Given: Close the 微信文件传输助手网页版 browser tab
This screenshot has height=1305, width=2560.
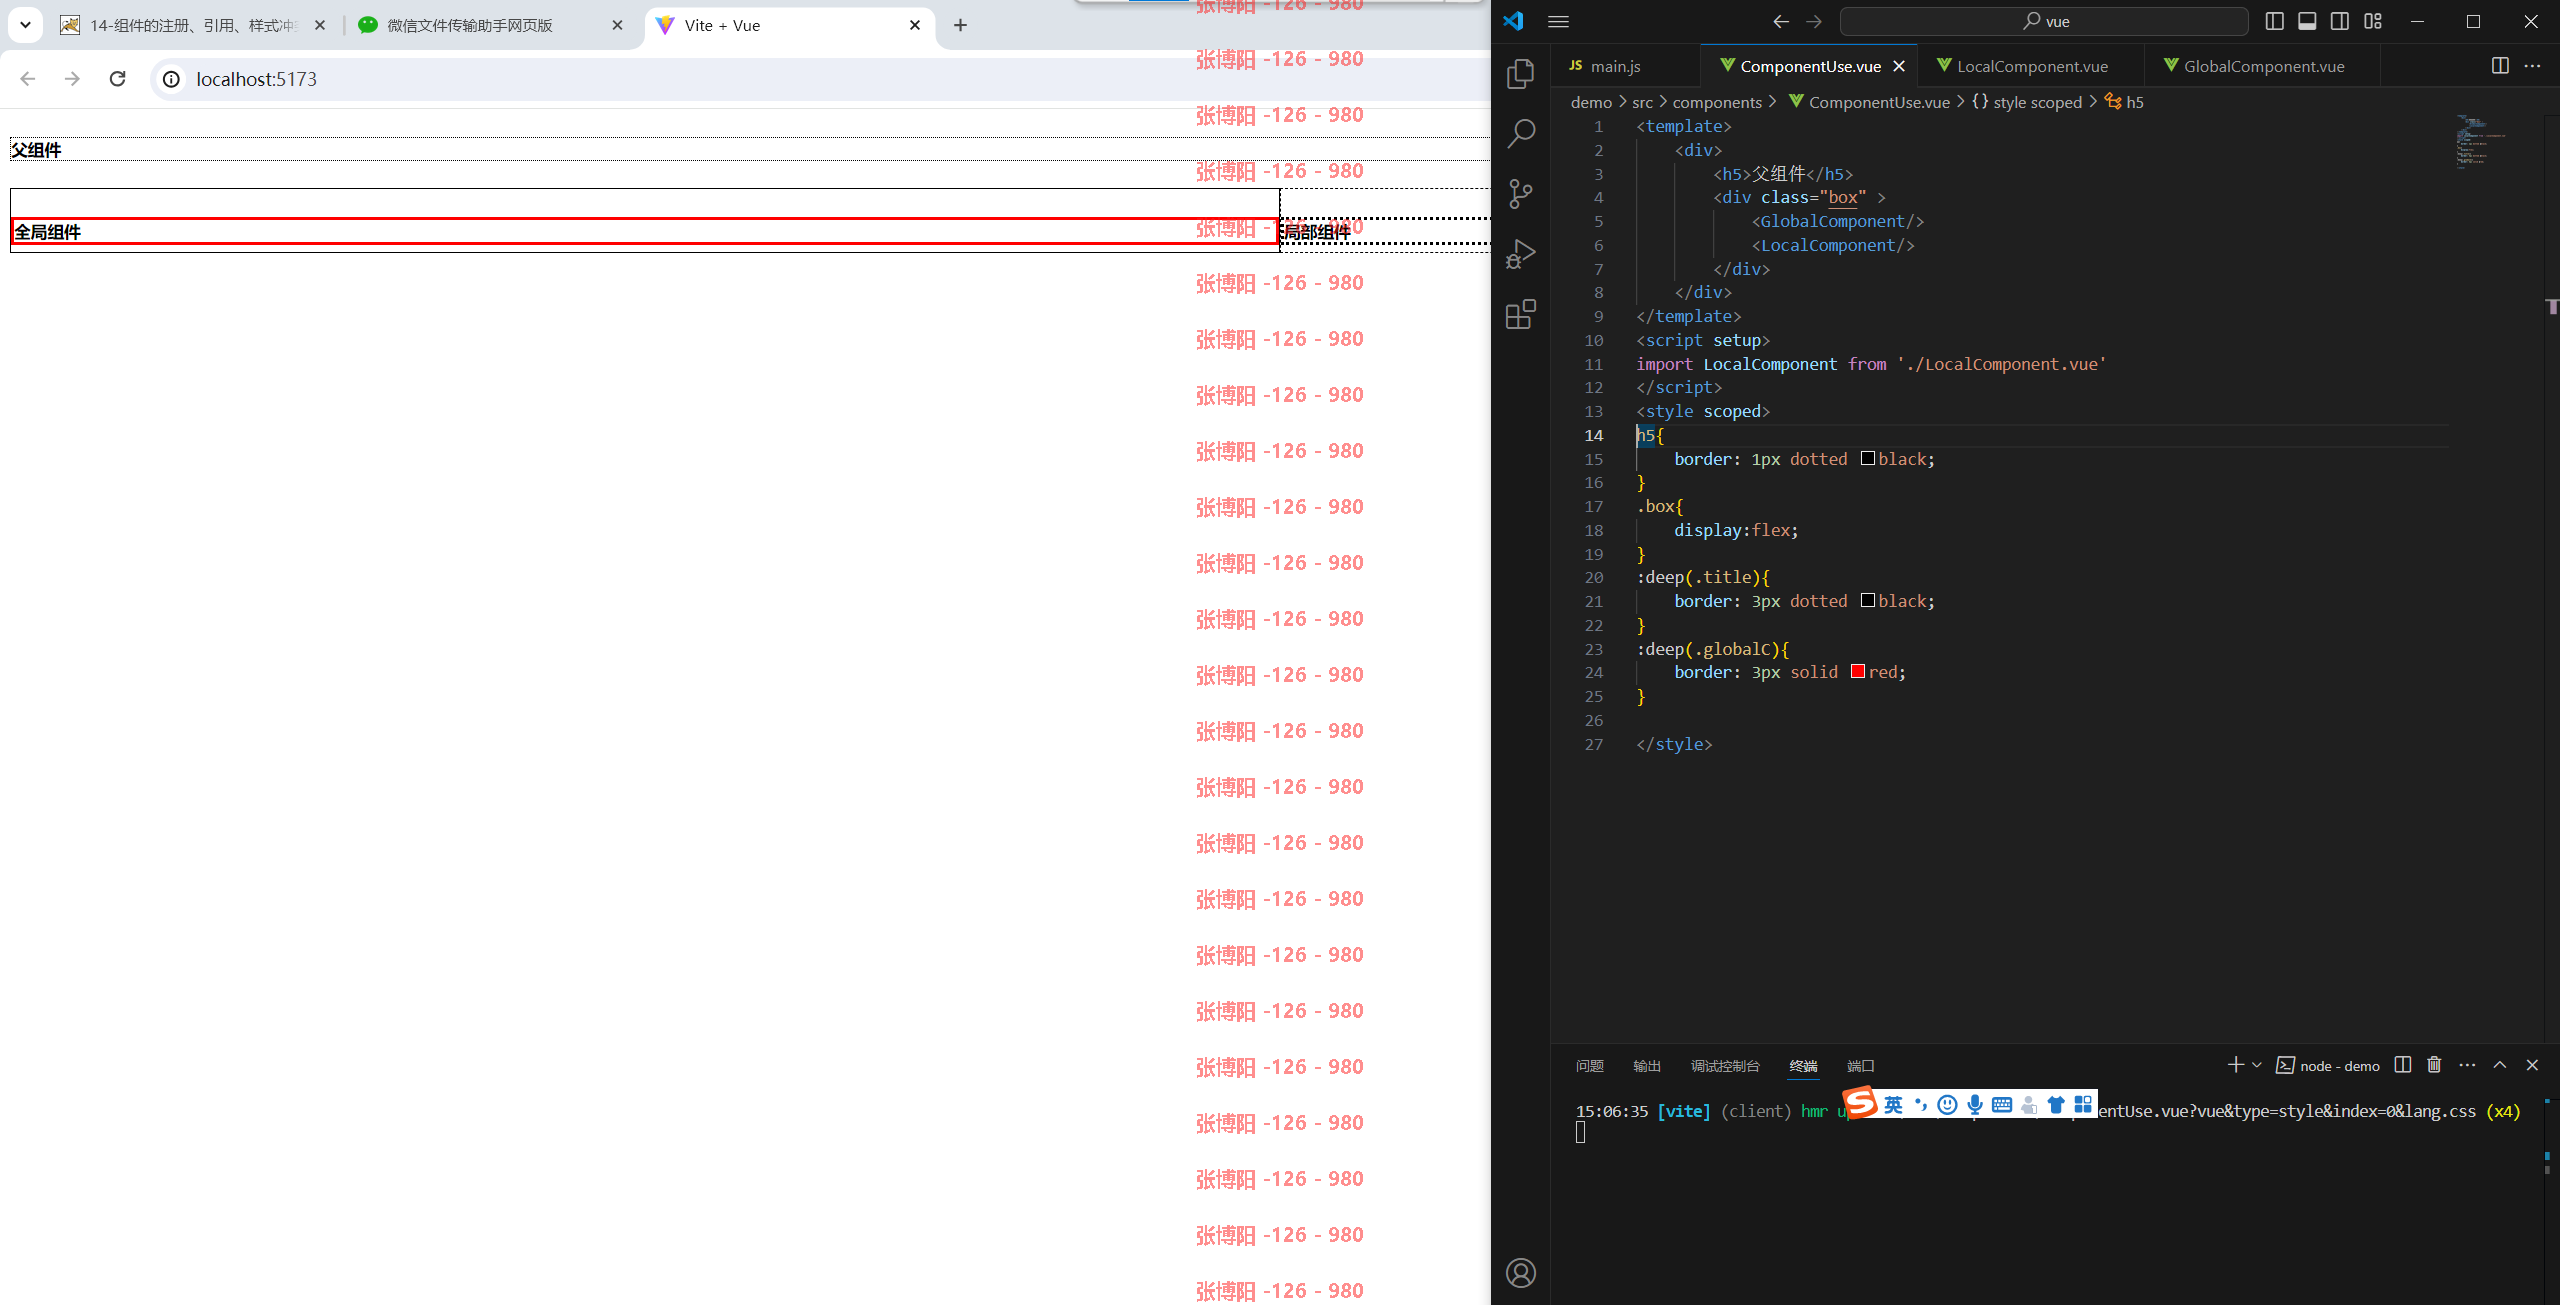Looking at the screenshot, I should [x=617, y=25].
